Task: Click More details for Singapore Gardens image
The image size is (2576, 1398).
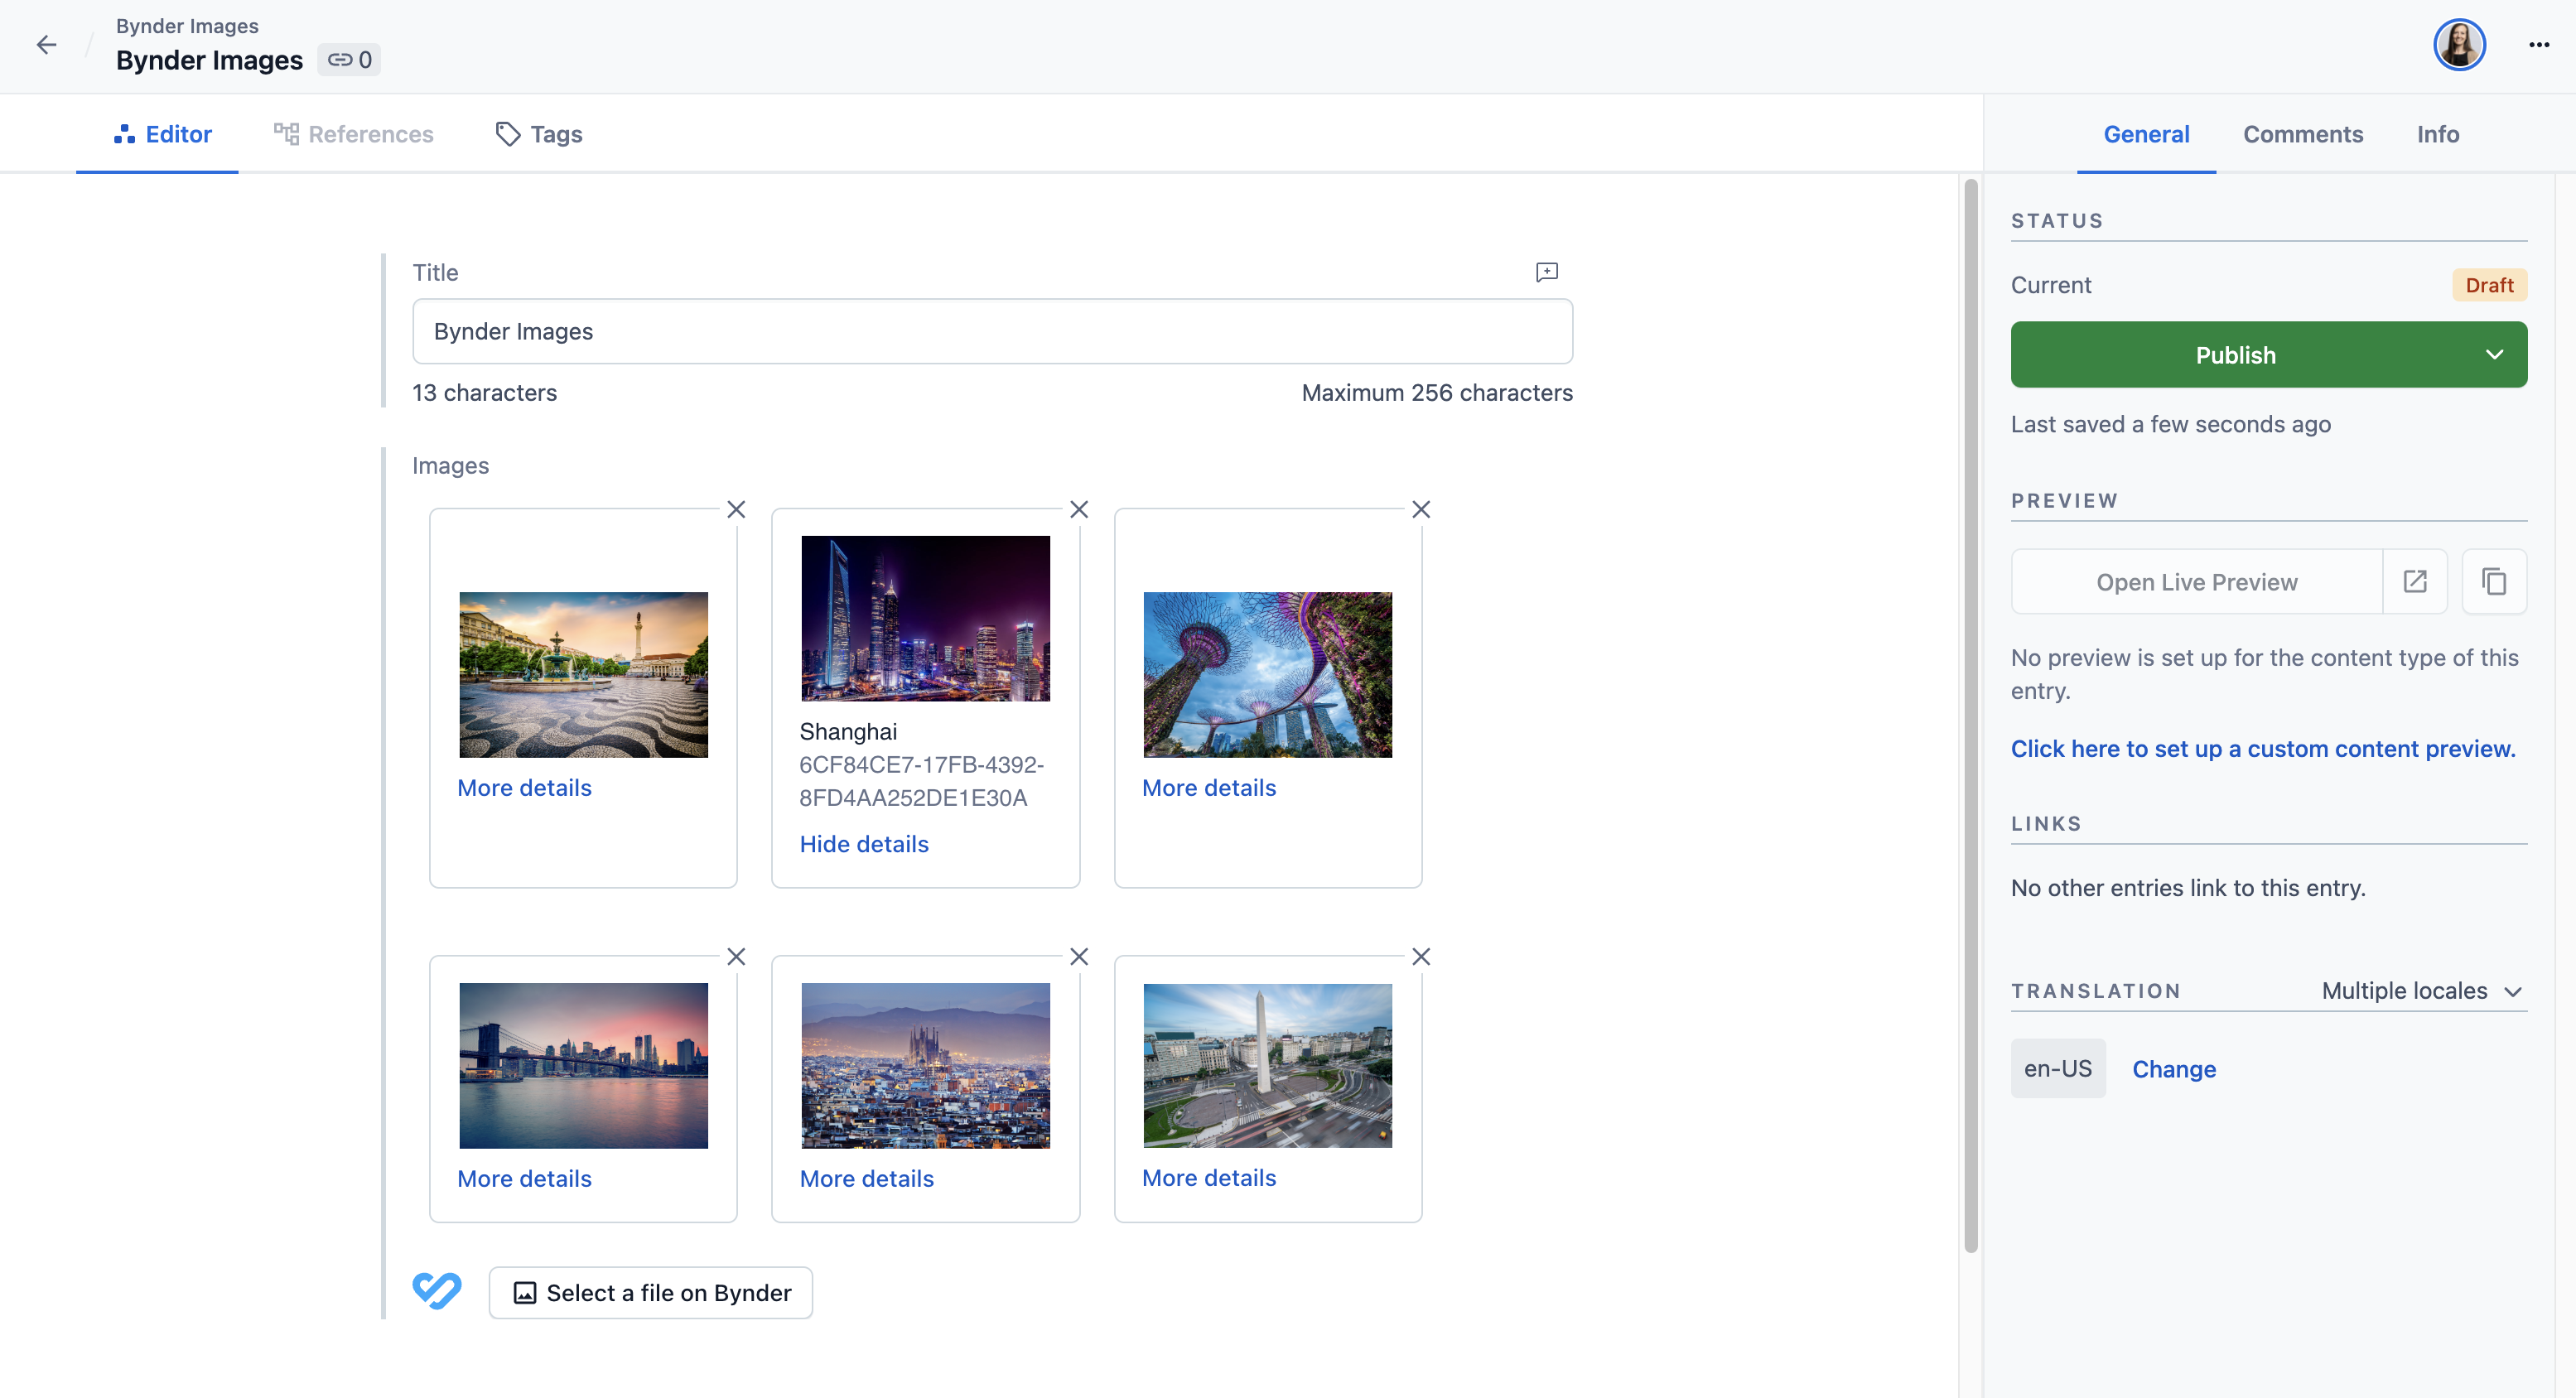Action: click(1207, 787)
